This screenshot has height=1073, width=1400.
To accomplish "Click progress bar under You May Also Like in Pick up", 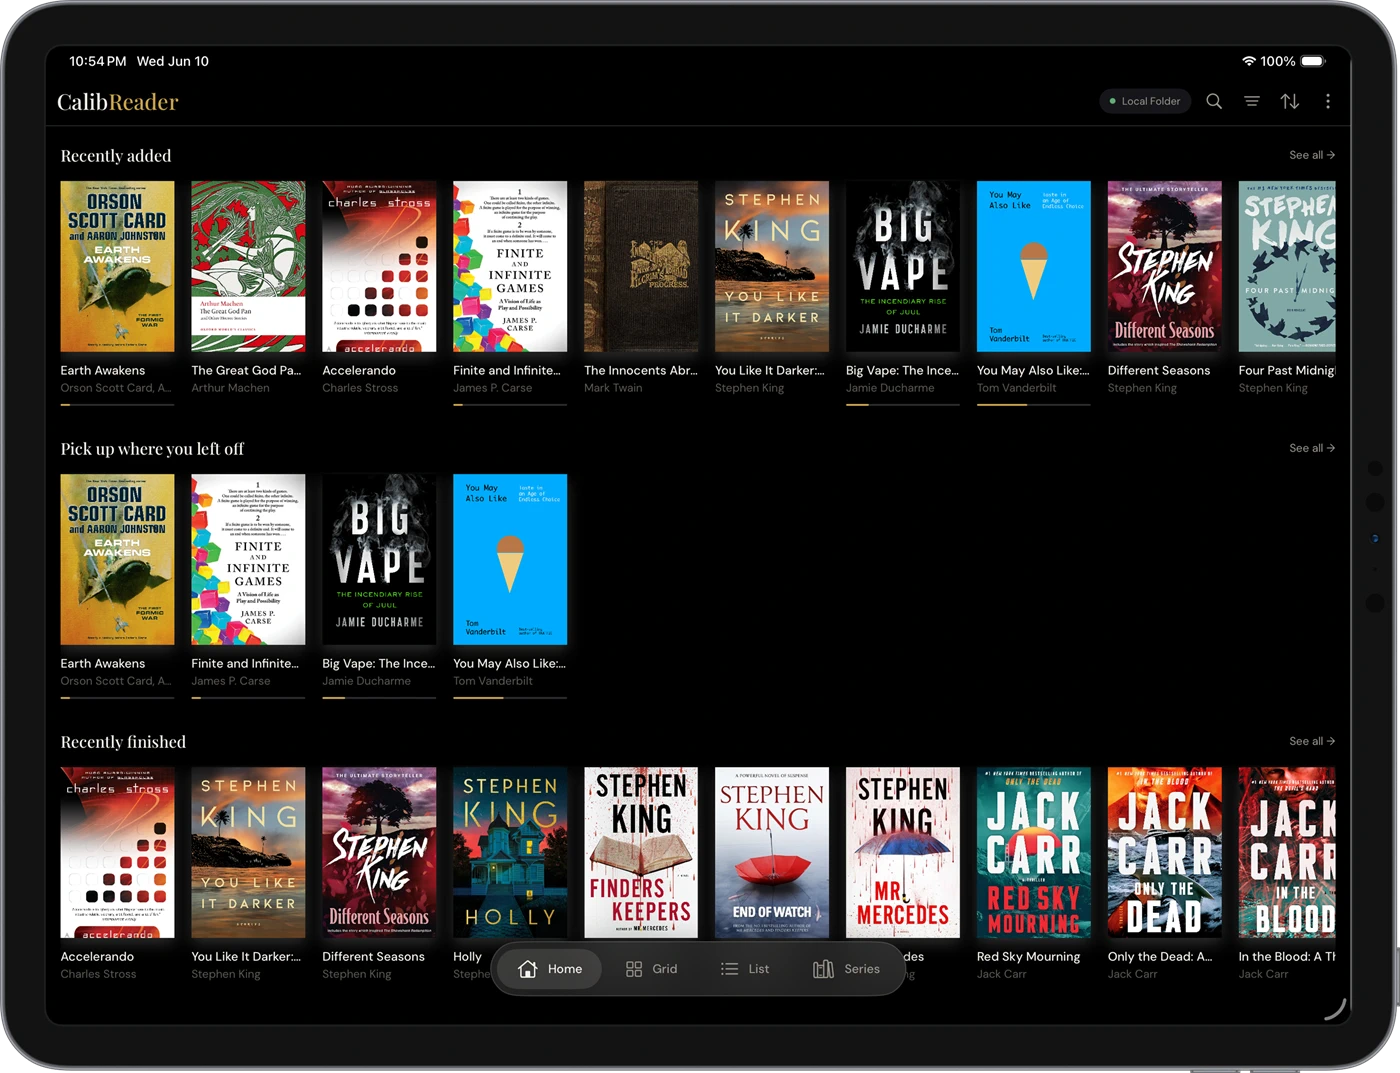I will (x=510, y=698).
